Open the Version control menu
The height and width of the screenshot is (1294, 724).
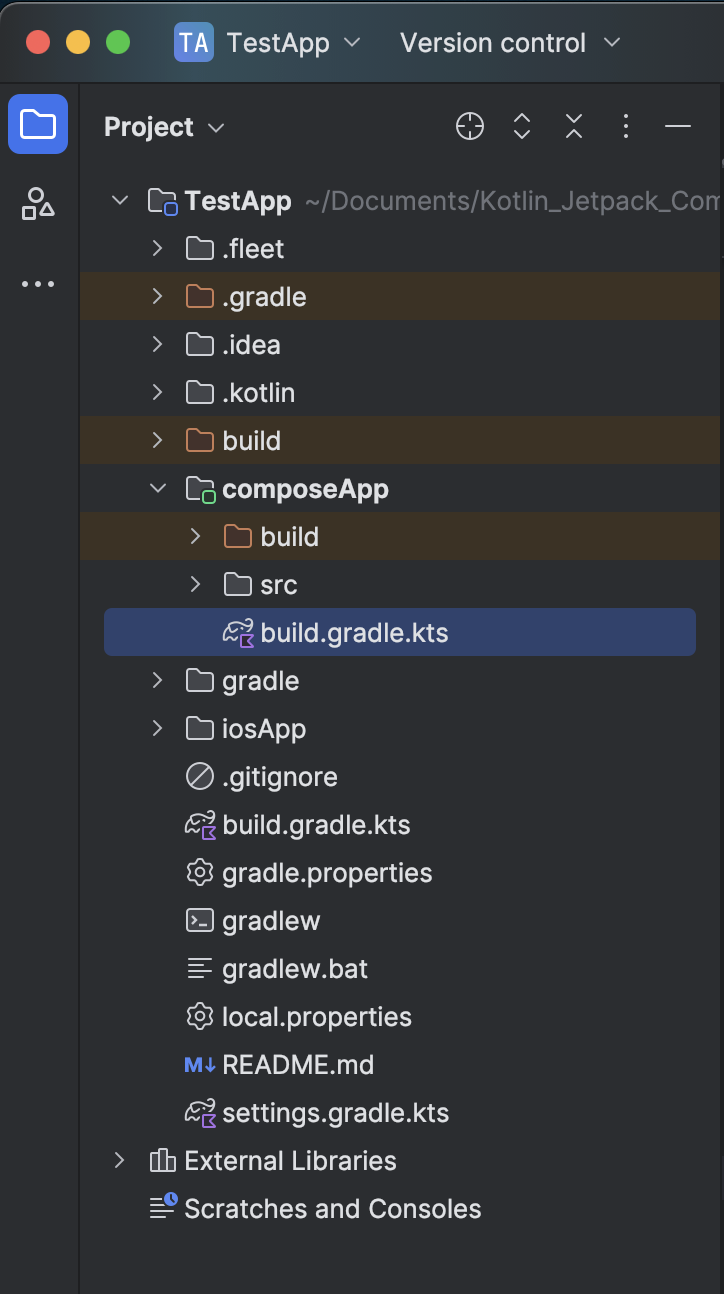(x=511, y=43)
